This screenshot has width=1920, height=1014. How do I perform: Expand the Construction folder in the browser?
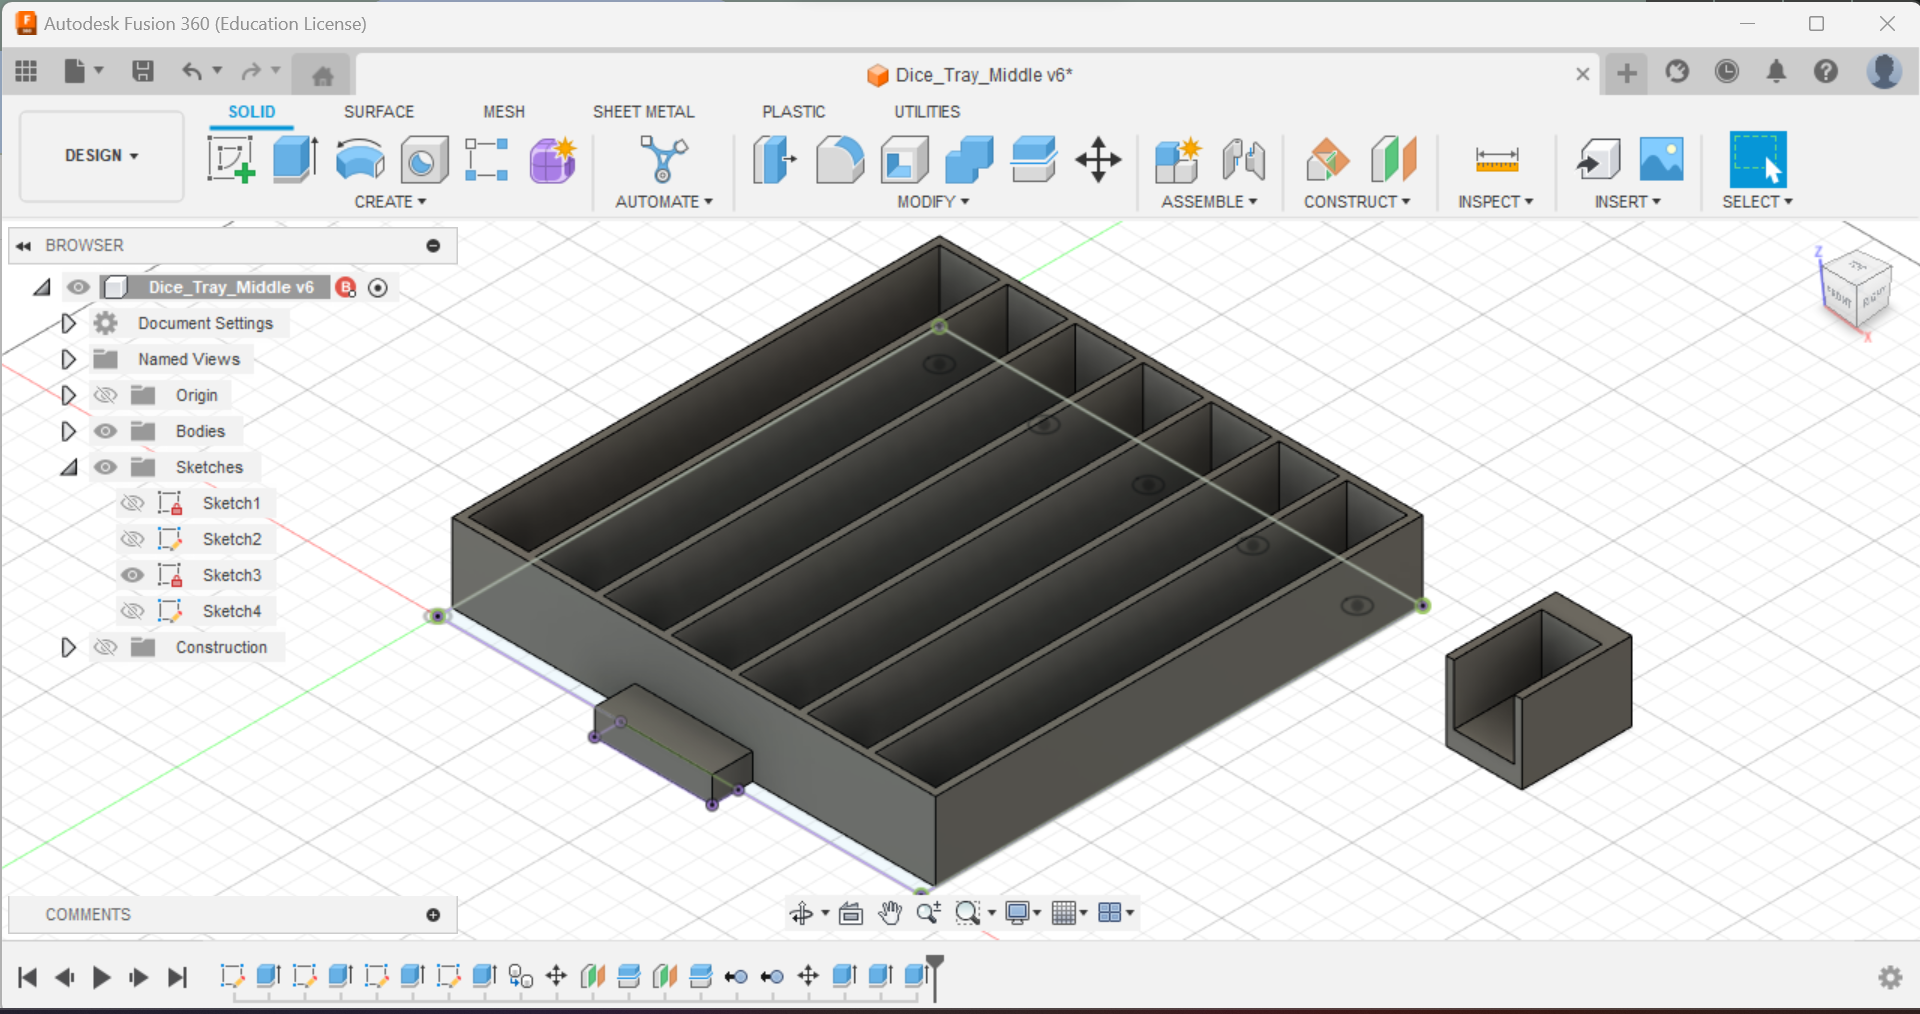point(68,647)
